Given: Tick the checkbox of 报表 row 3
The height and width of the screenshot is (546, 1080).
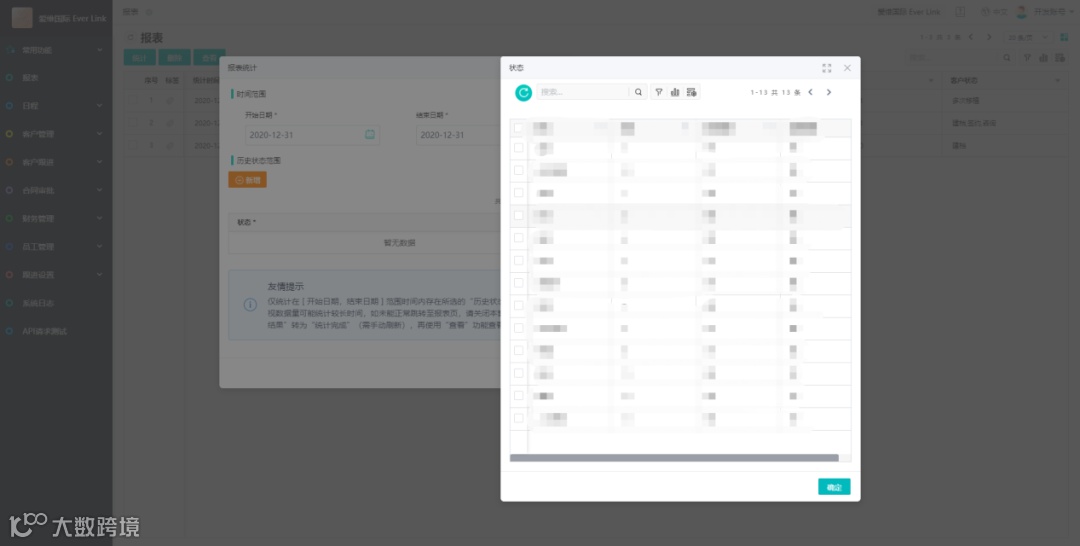Looking at the screenshot, I should [132, 145].
